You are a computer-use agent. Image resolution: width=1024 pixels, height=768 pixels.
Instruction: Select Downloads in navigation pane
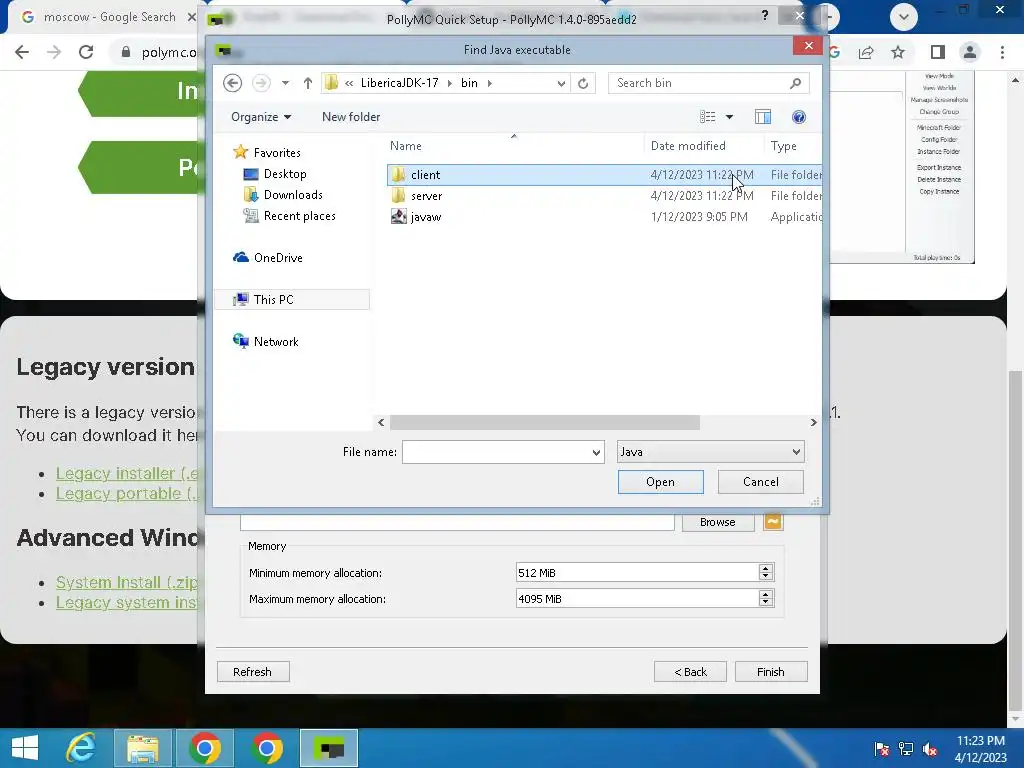pos(293,195)
